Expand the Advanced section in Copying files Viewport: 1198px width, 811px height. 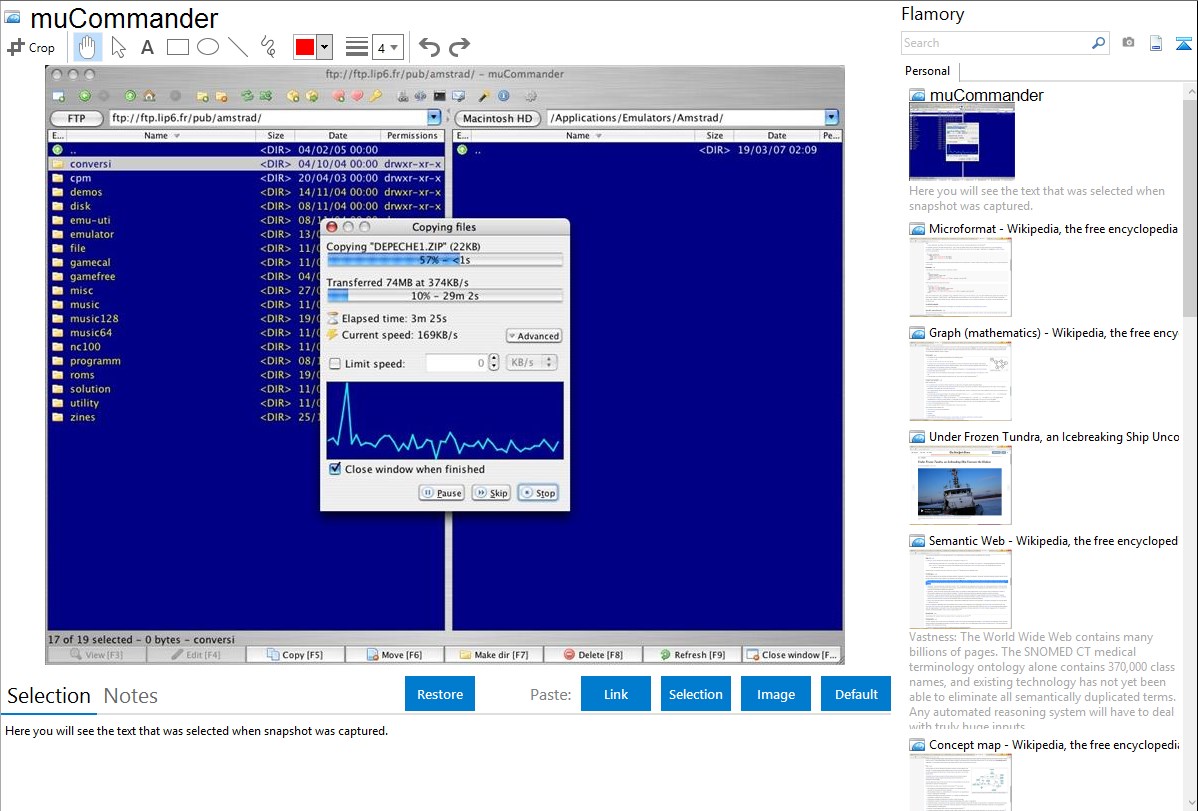pos(534,336)
